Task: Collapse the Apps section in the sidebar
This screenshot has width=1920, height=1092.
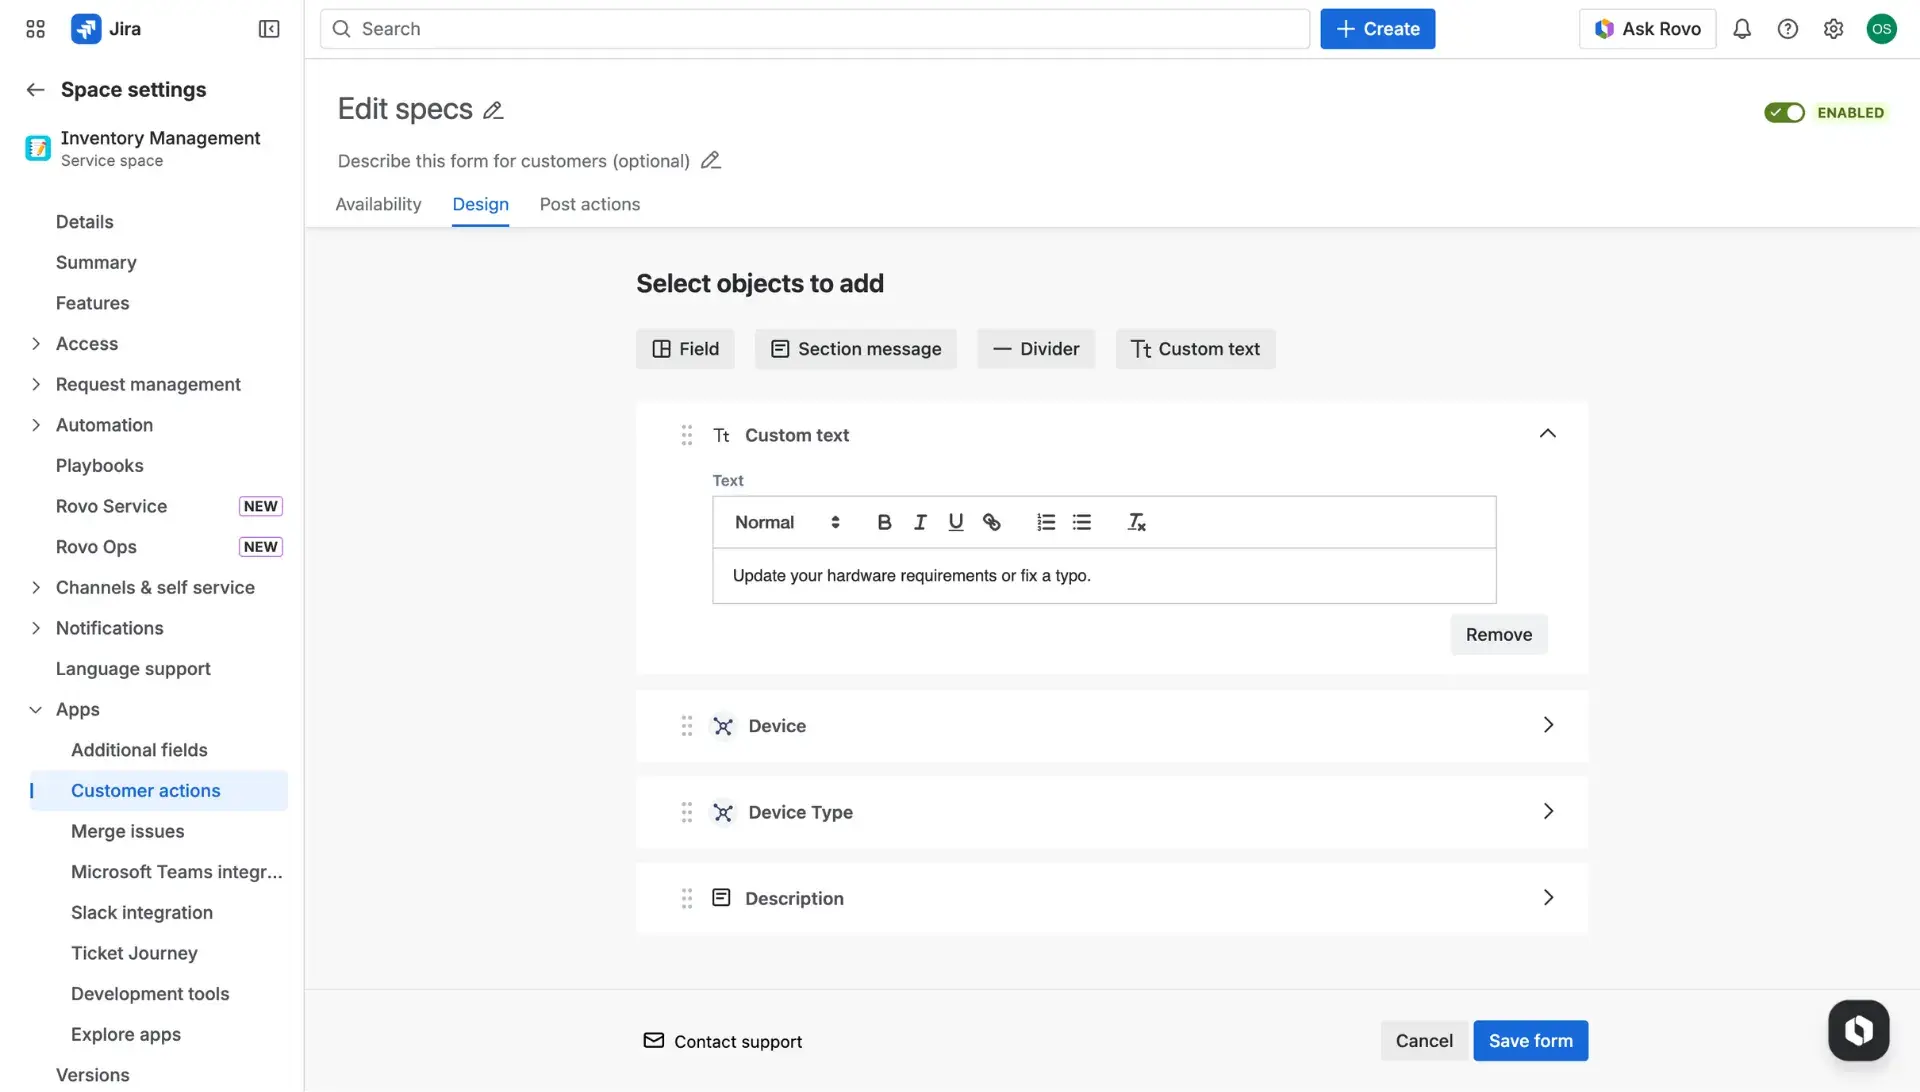Action: [x=35, y=709]
